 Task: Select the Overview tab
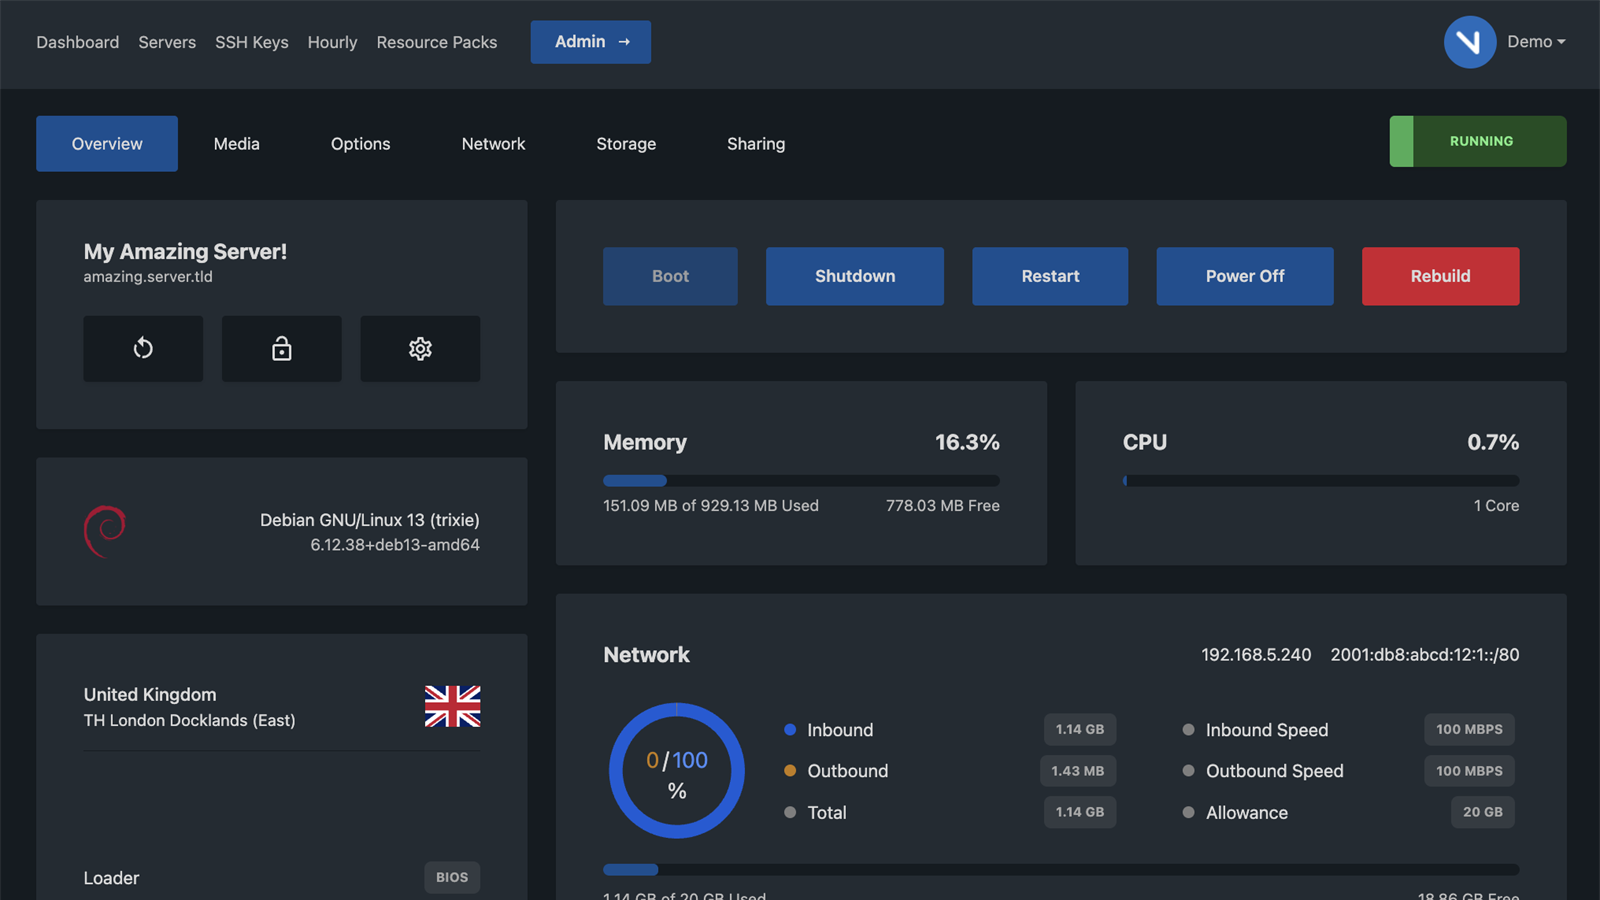pos(107,144)
